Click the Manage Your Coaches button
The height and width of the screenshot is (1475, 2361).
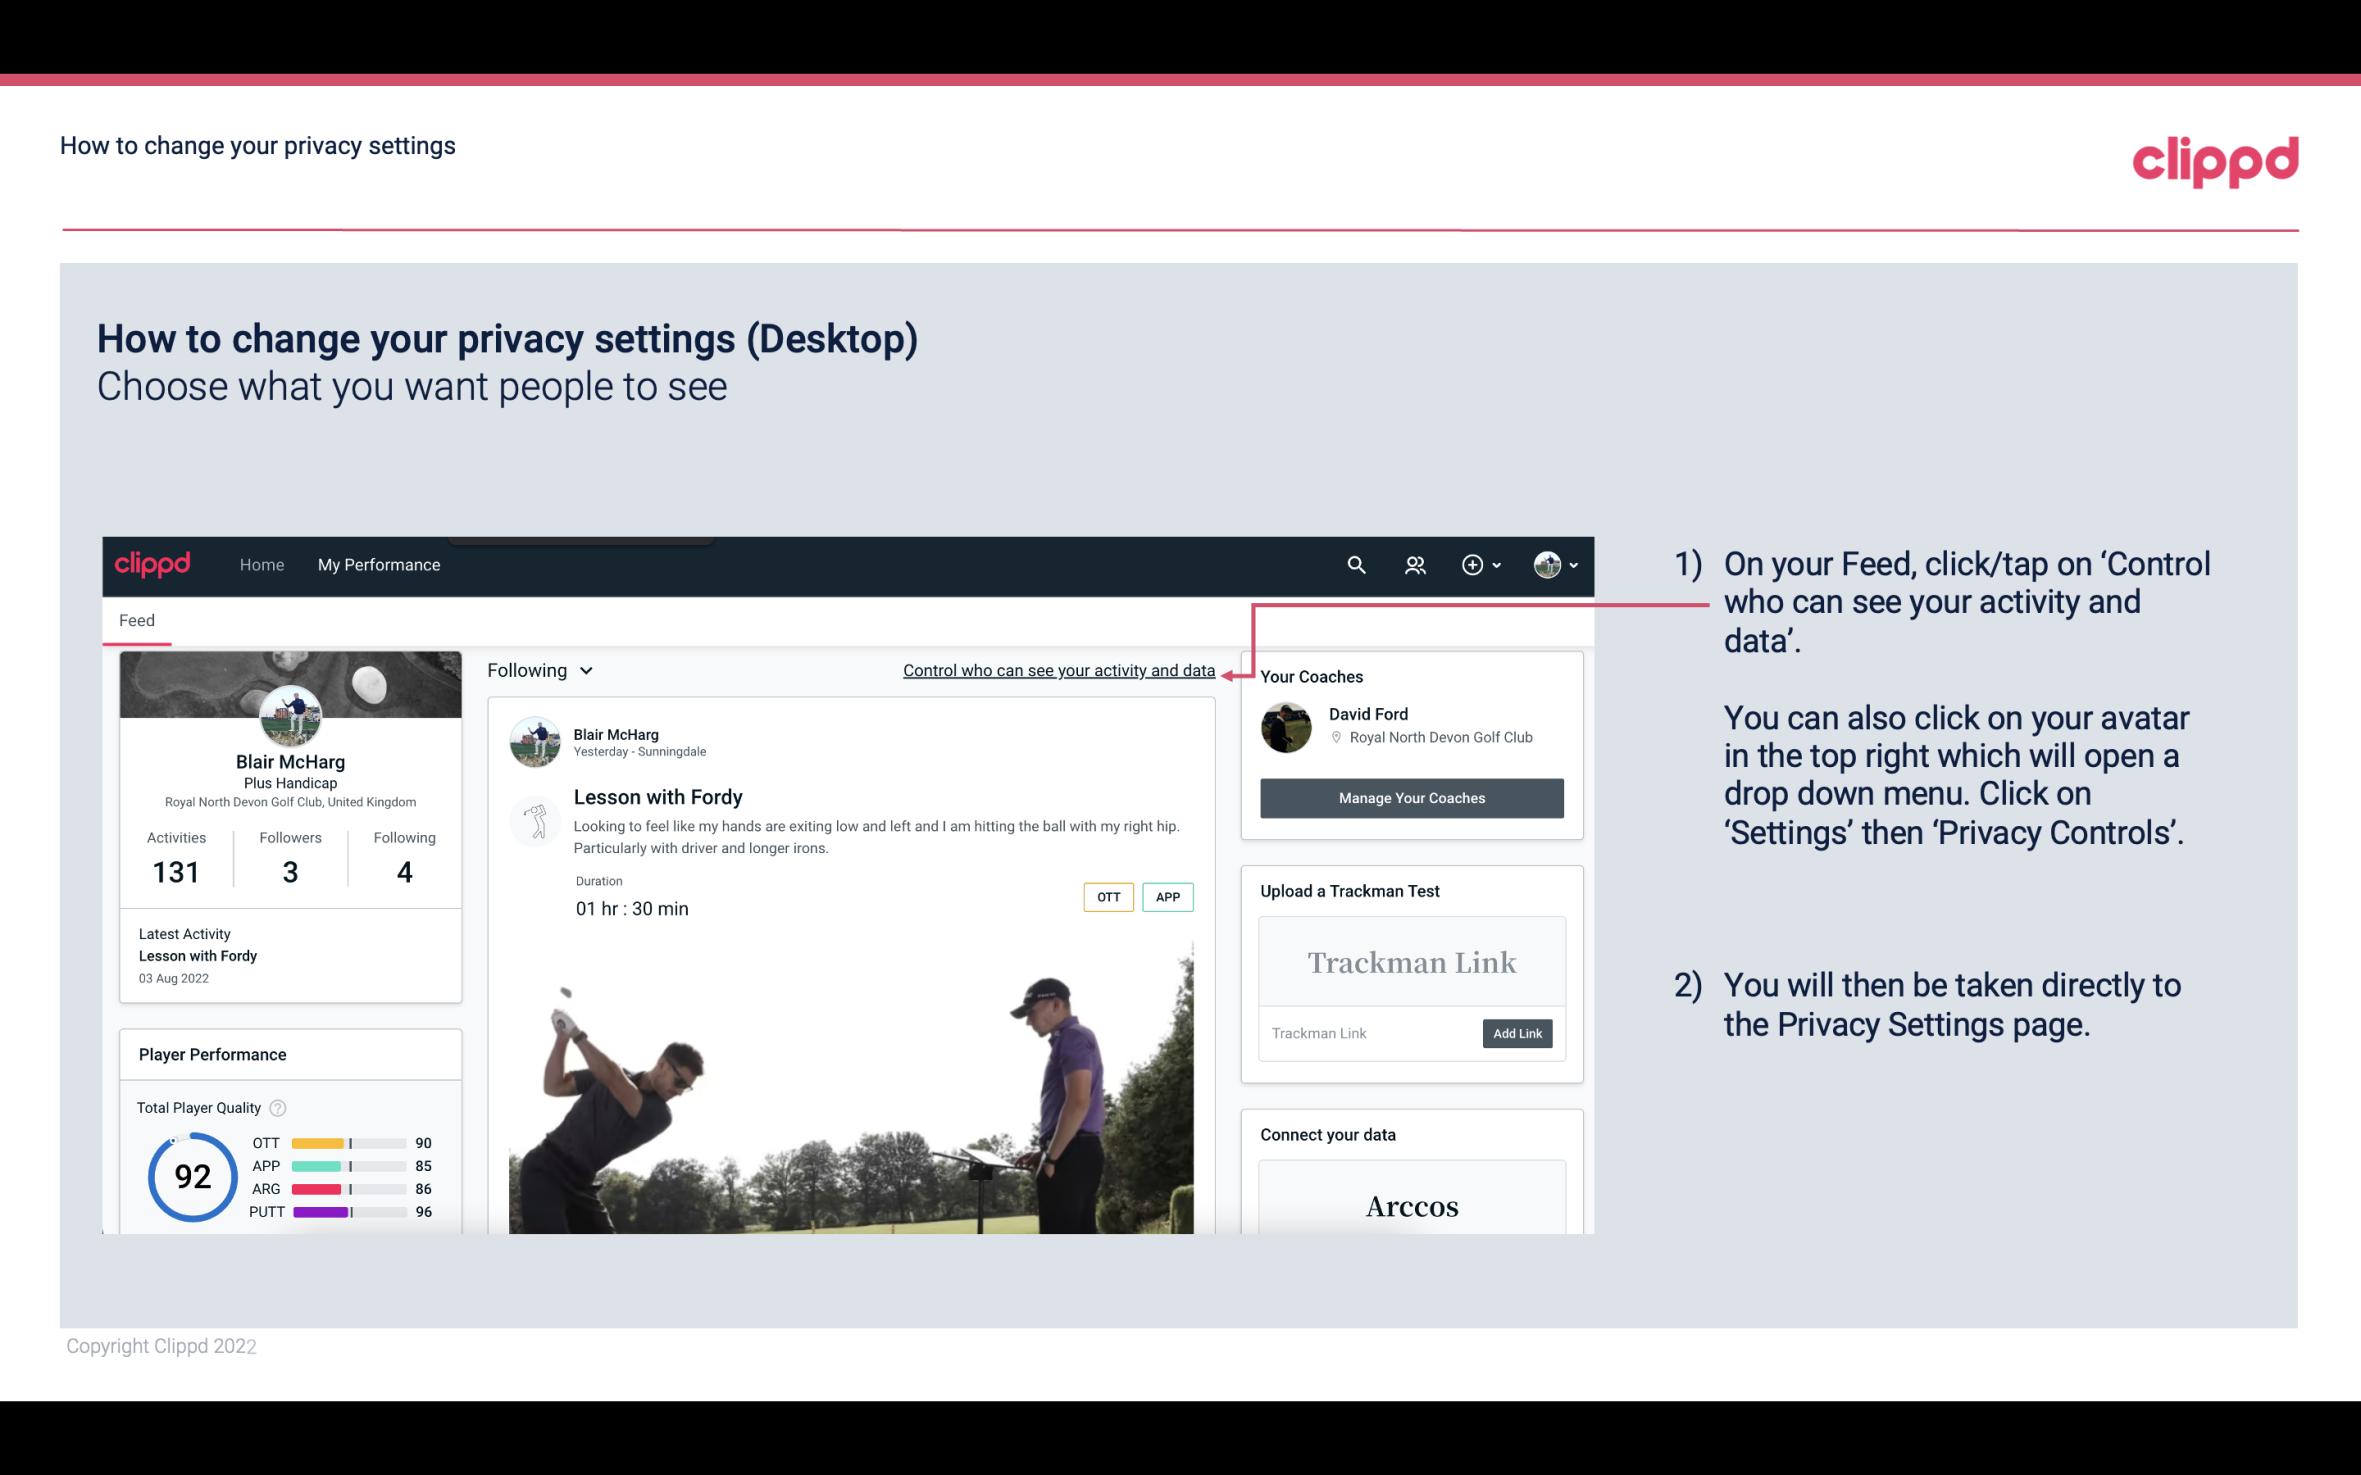1410,797
